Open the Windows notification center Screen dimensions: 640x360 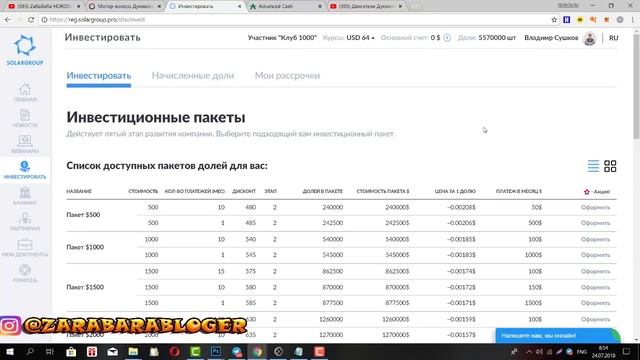coord(627,351)
